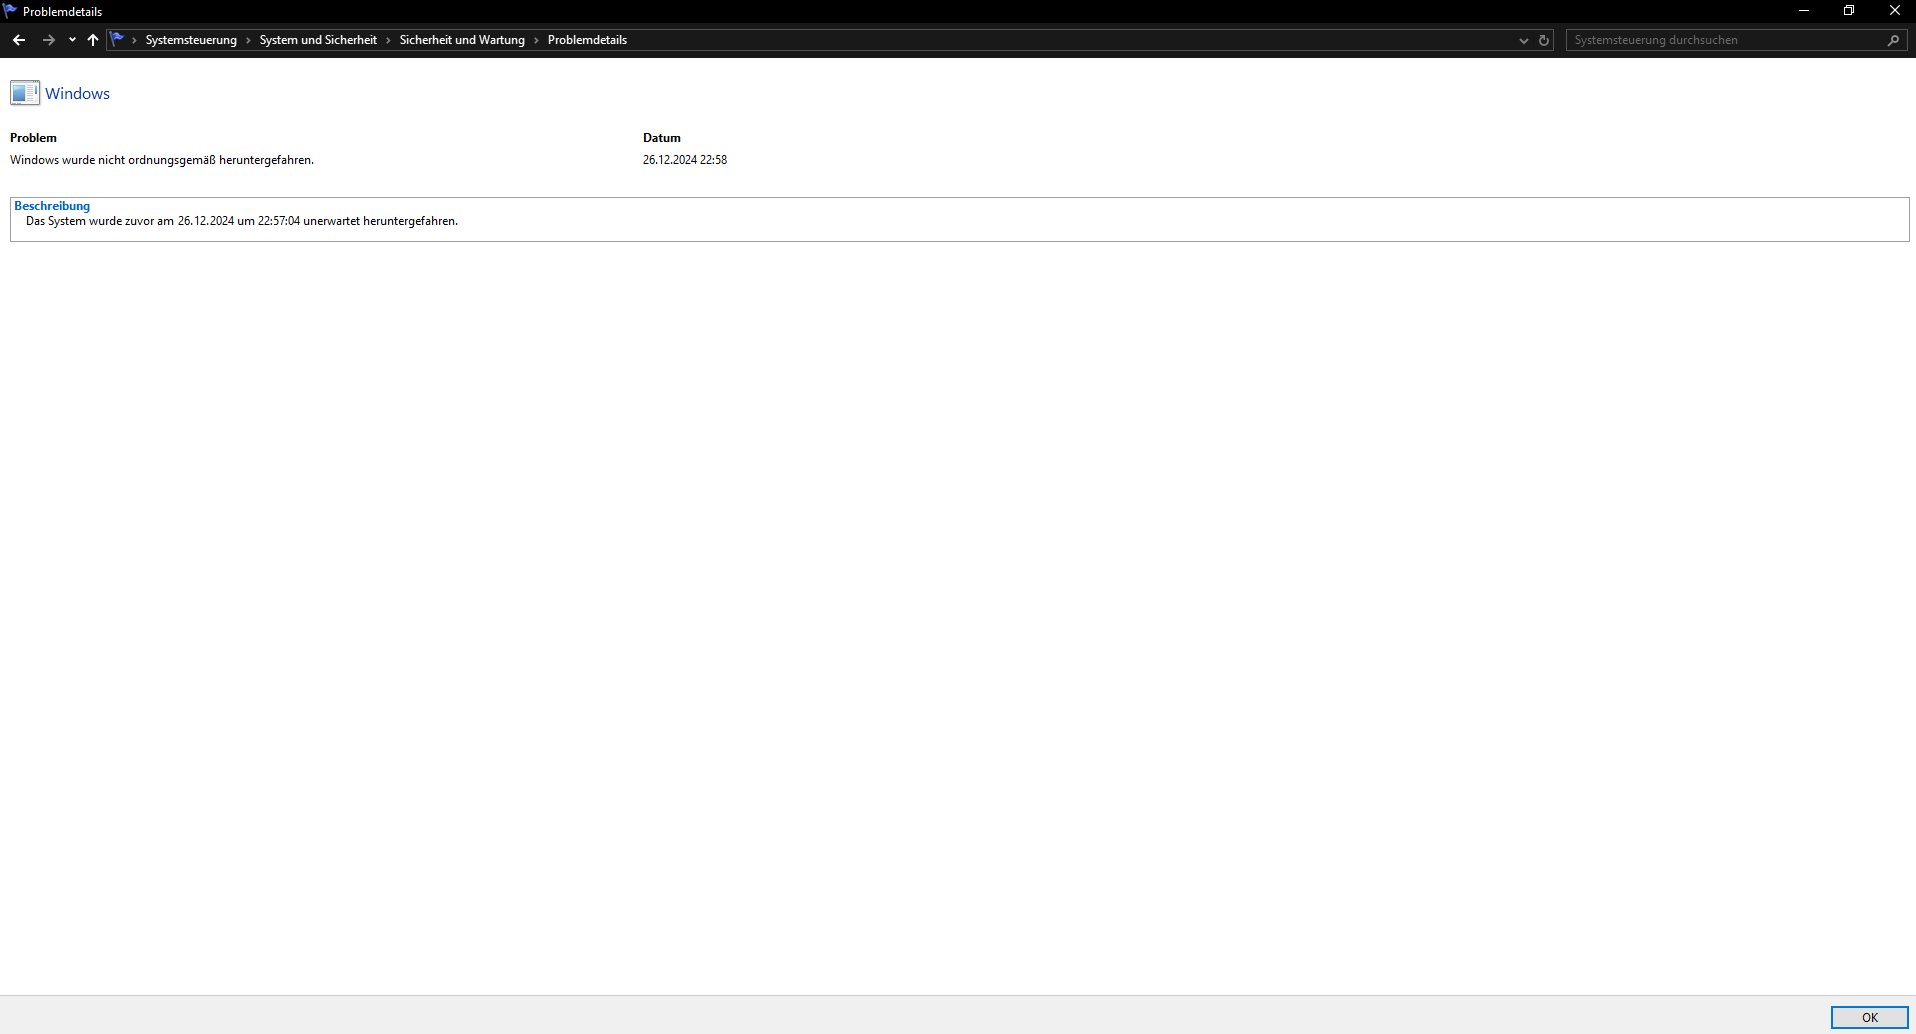
Task: Select the Problem column label
Action: coord(33,138)
